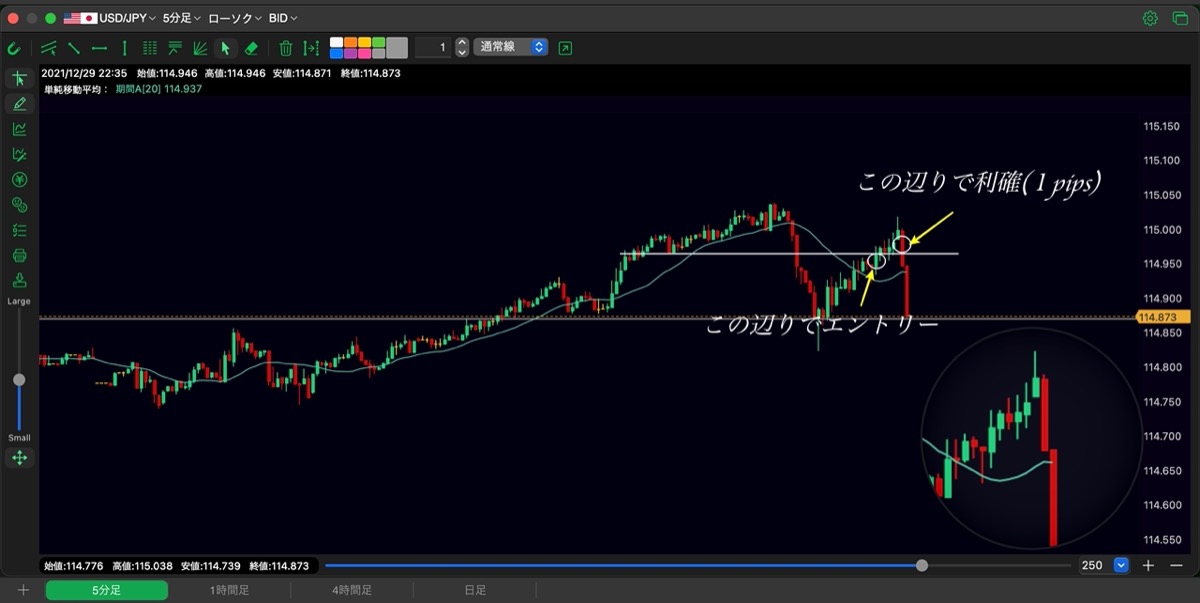Select the diagonal line tool
The width and height of the screenshot is (1200, 603).
coord(74,47)
